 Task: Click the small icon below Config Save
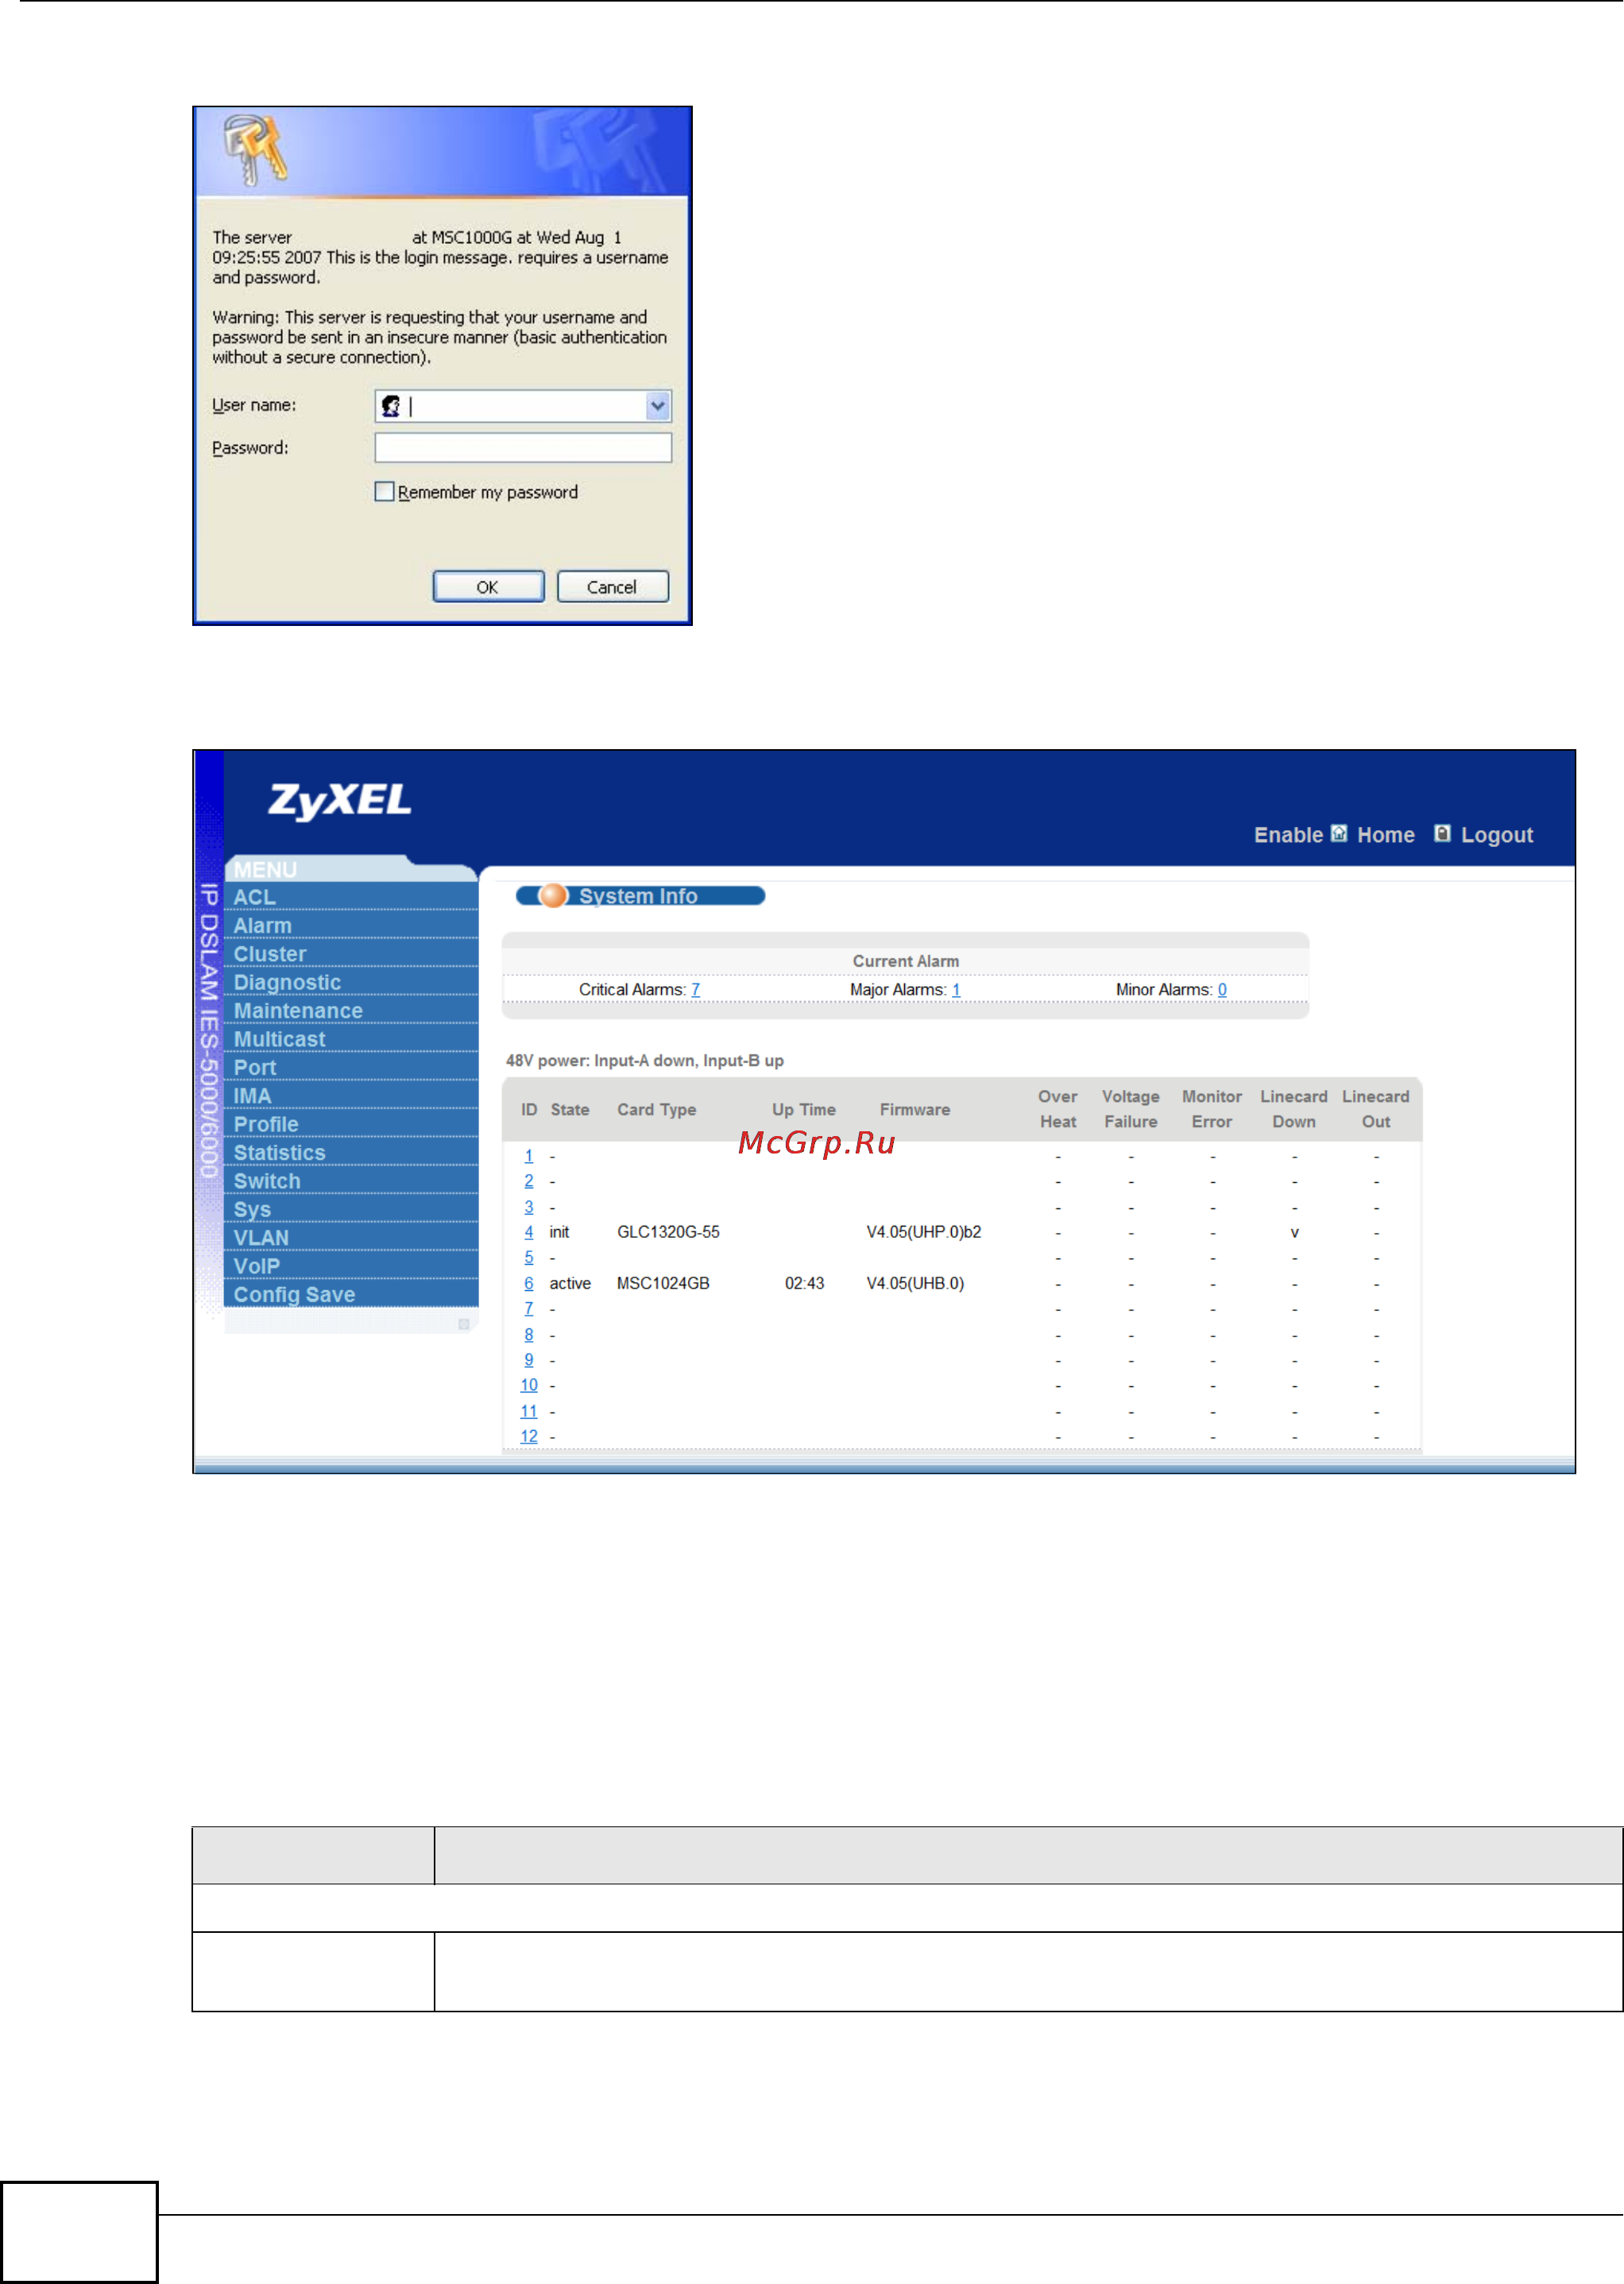click(463, 1324)
